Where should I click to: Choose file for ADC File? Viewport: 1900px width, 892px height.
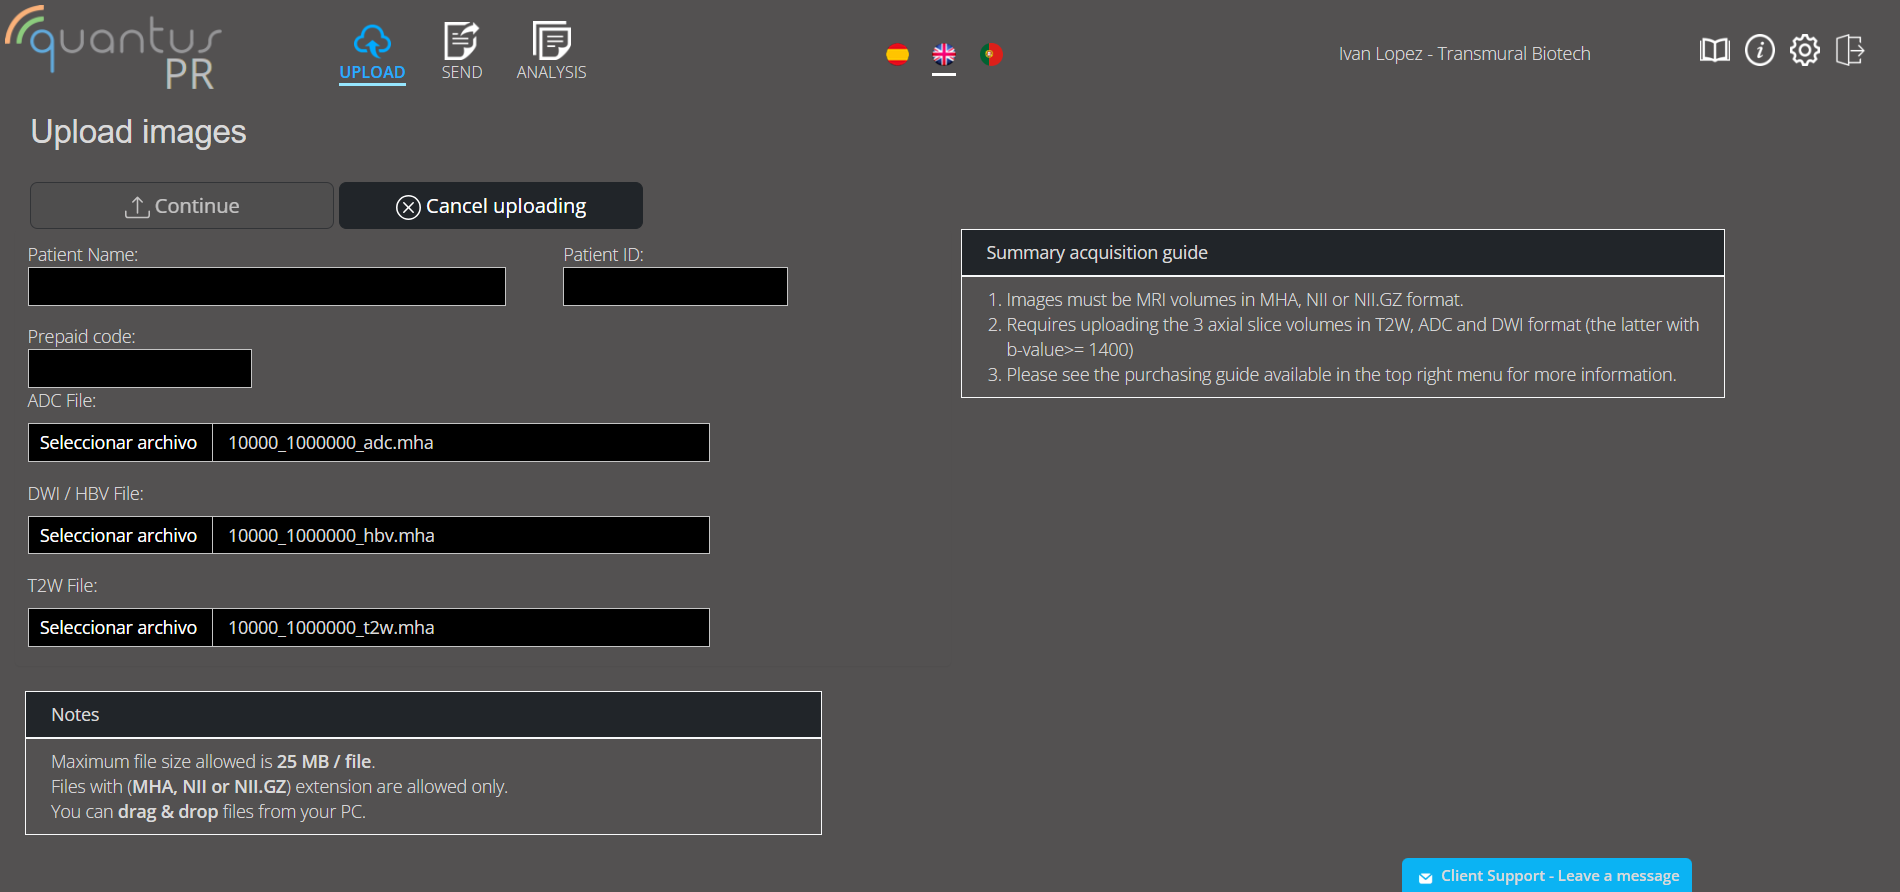pyautogui.click(x=120, y=443)
